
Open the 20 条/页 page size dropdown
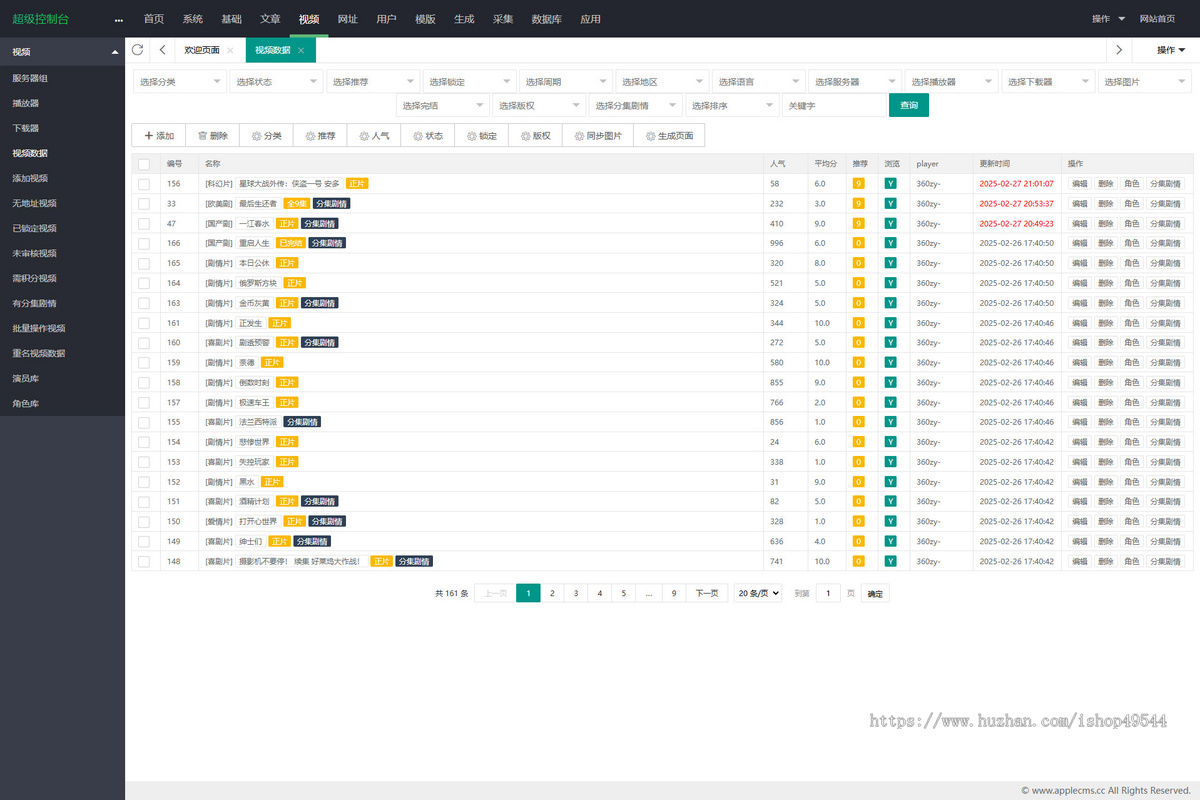[758, 593]
